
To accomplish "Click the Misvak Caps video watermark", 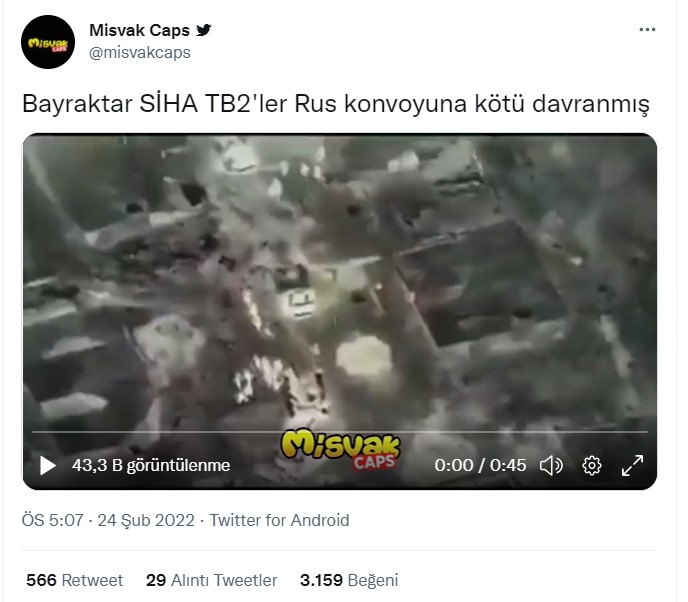I will tap(340, 449).
